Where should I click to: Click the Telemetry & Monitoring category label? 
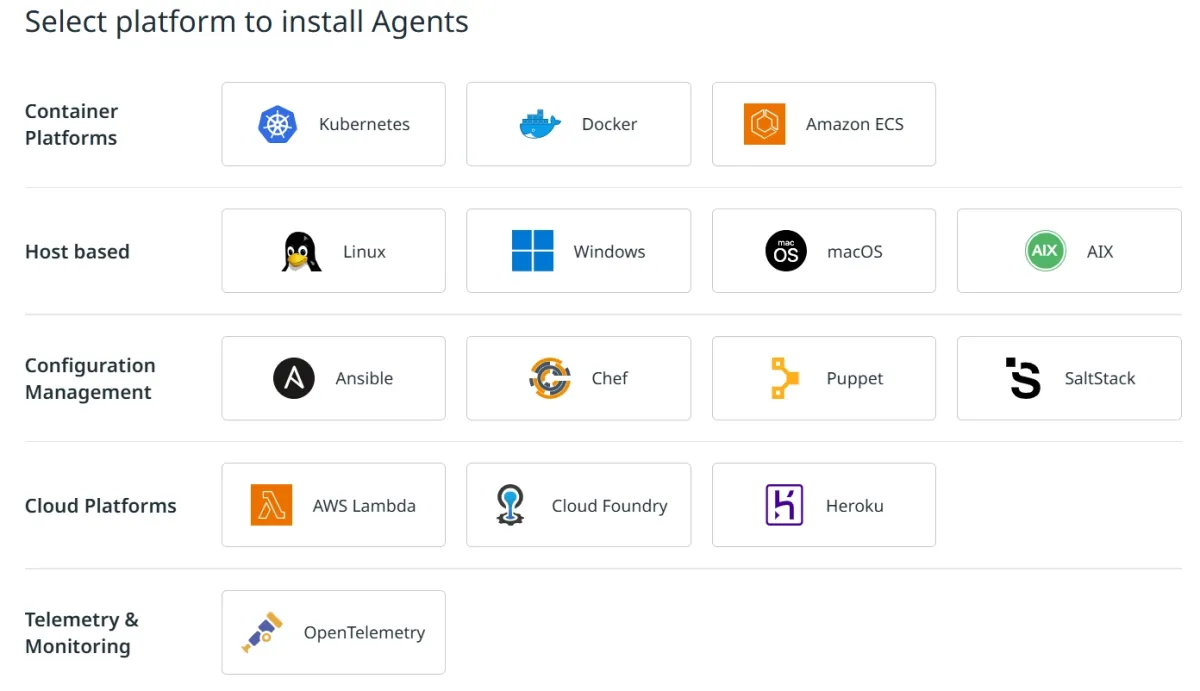[x=82, y=632]
